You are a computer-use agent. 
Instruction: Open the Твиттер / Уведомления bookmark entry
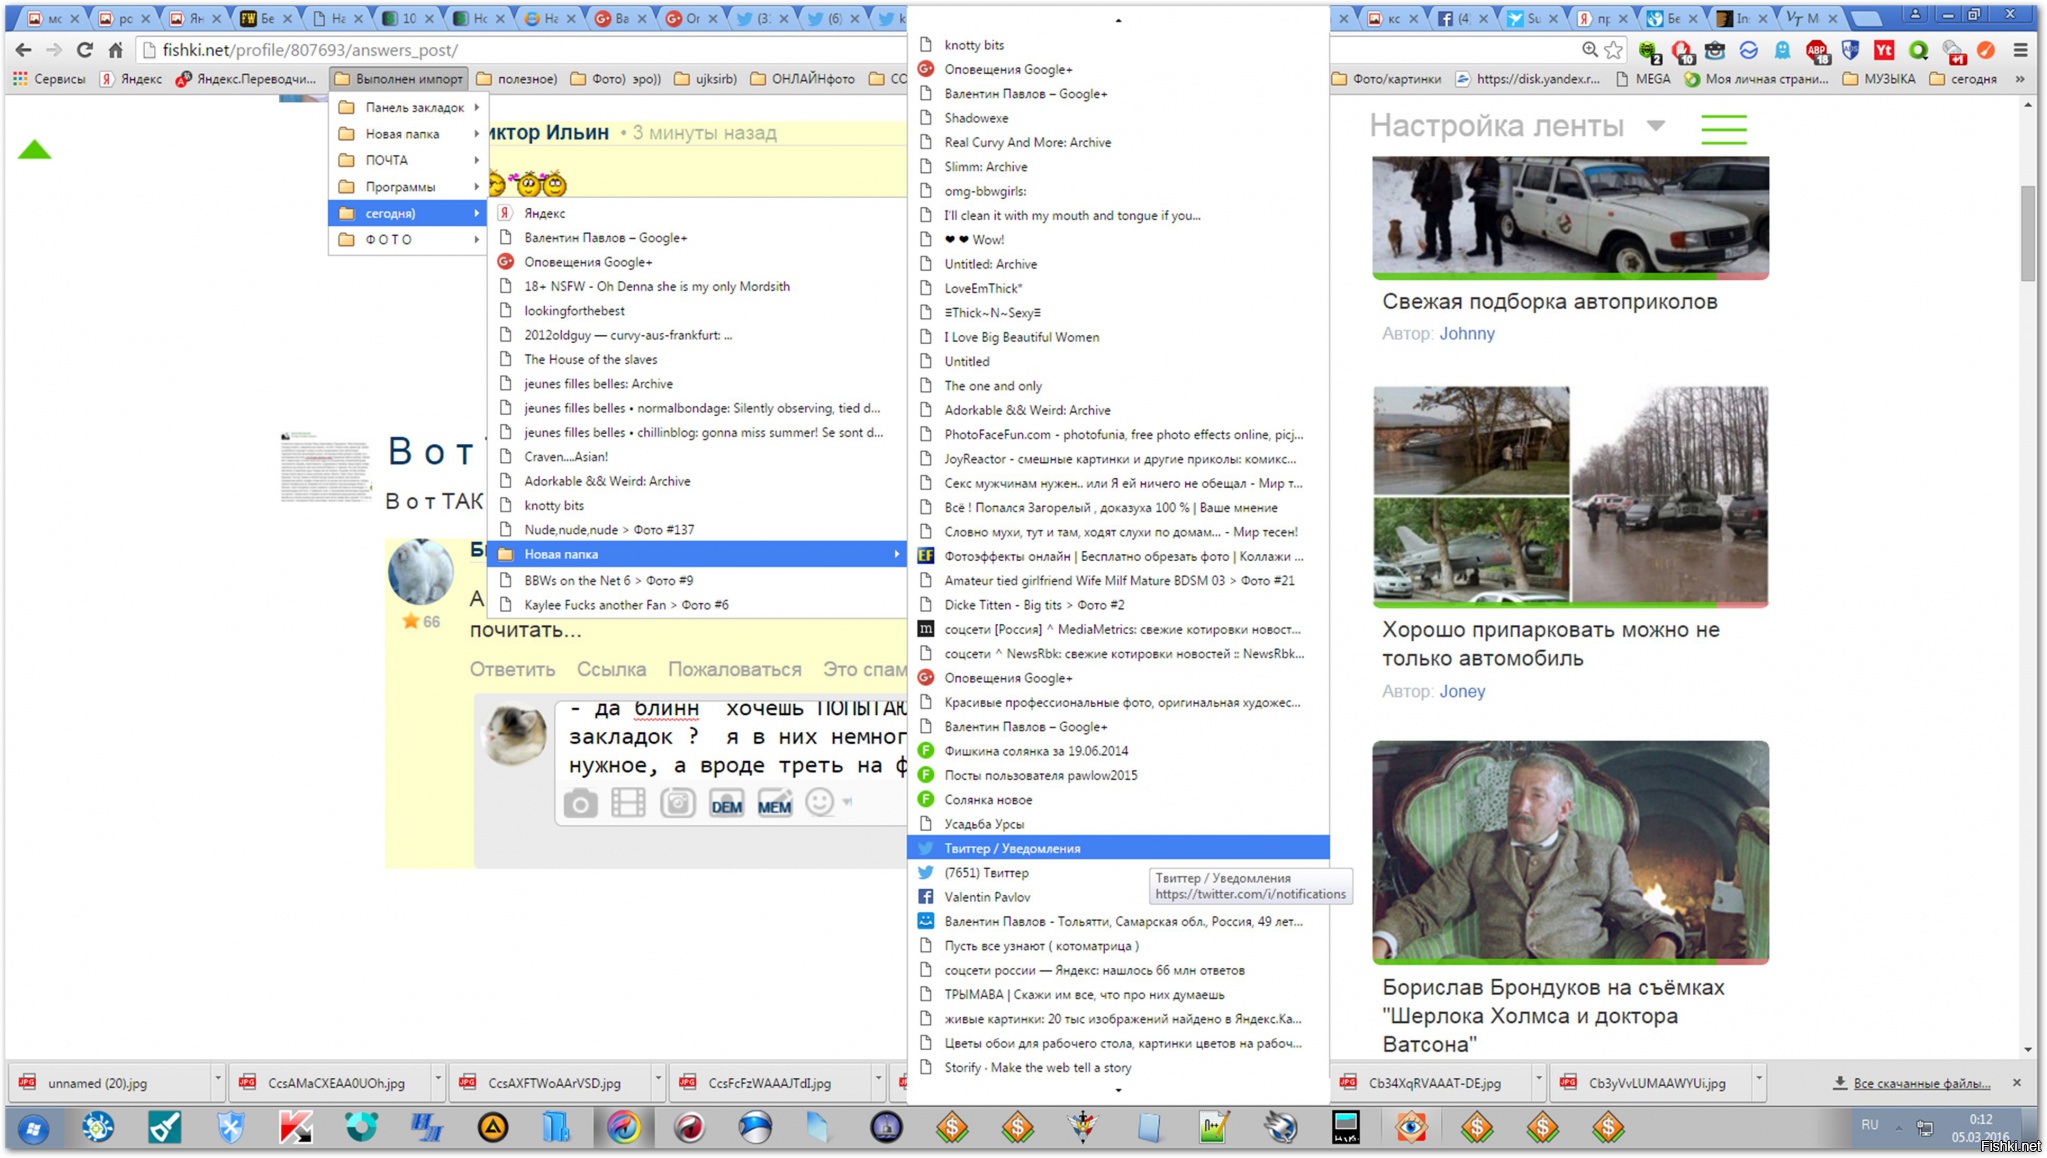click(x=1012, y=848)
